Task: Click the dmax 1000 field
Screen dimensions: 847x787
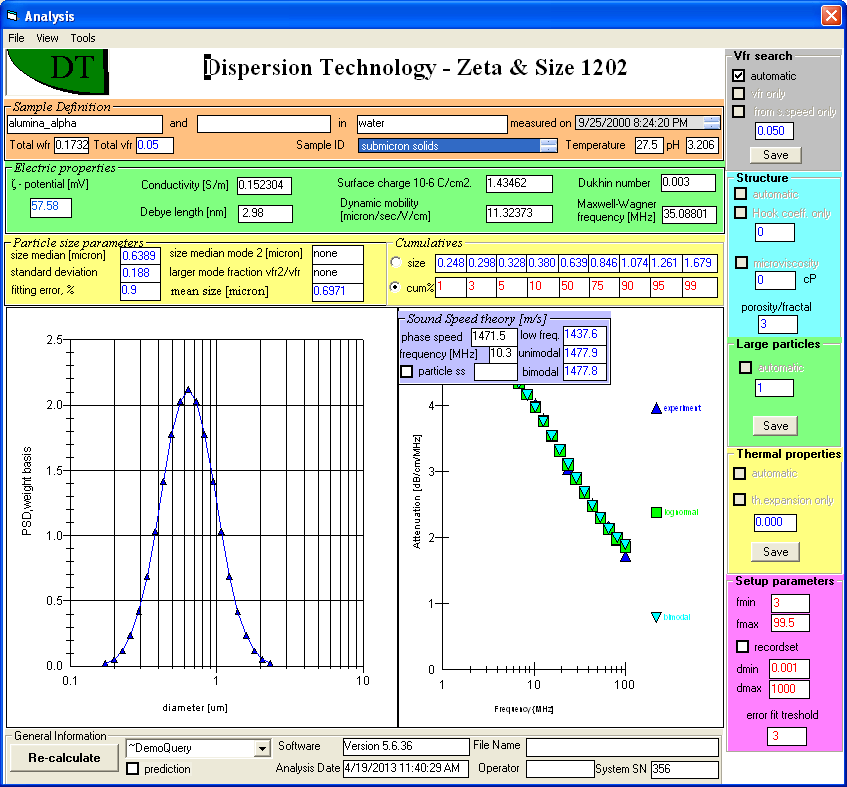Action: click(x=789, y=689)
